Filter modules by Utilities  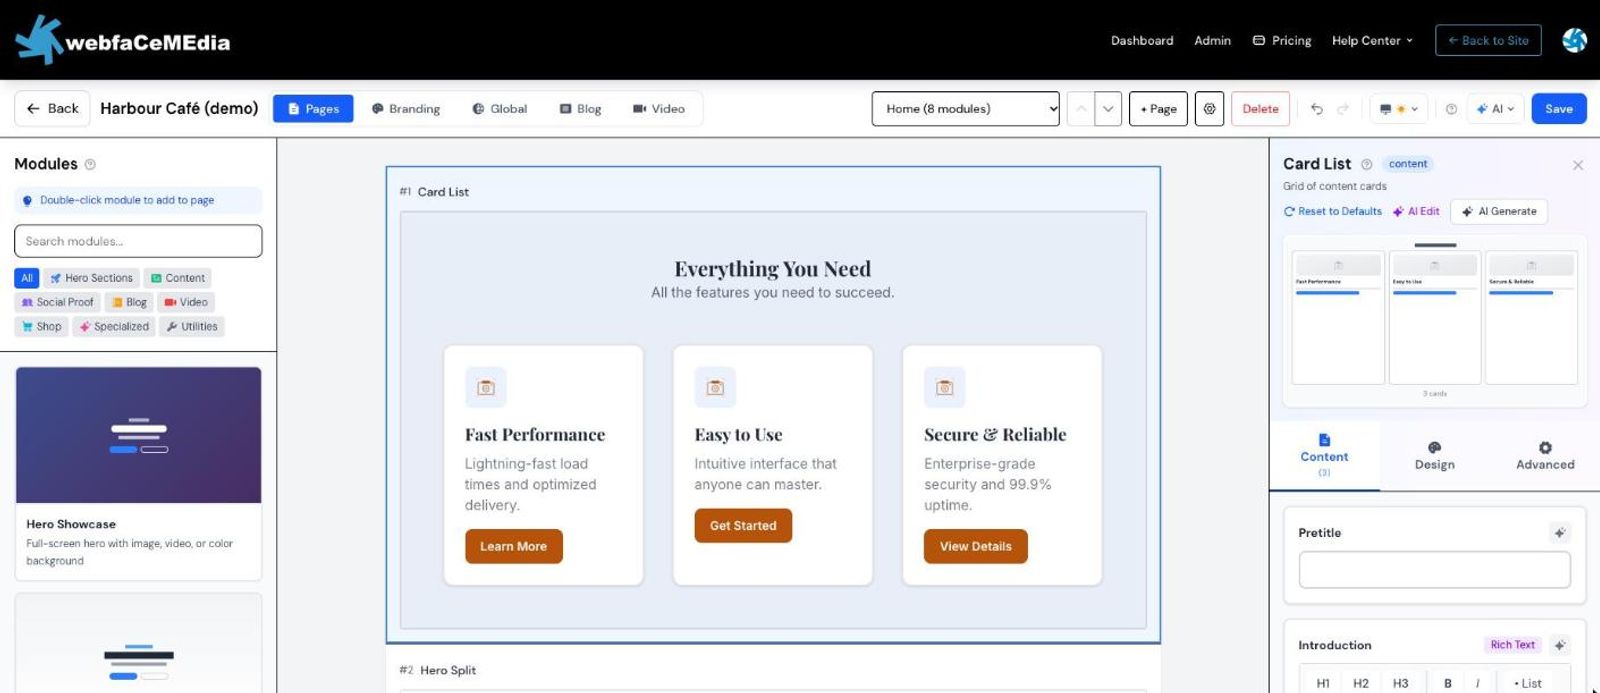192,326
